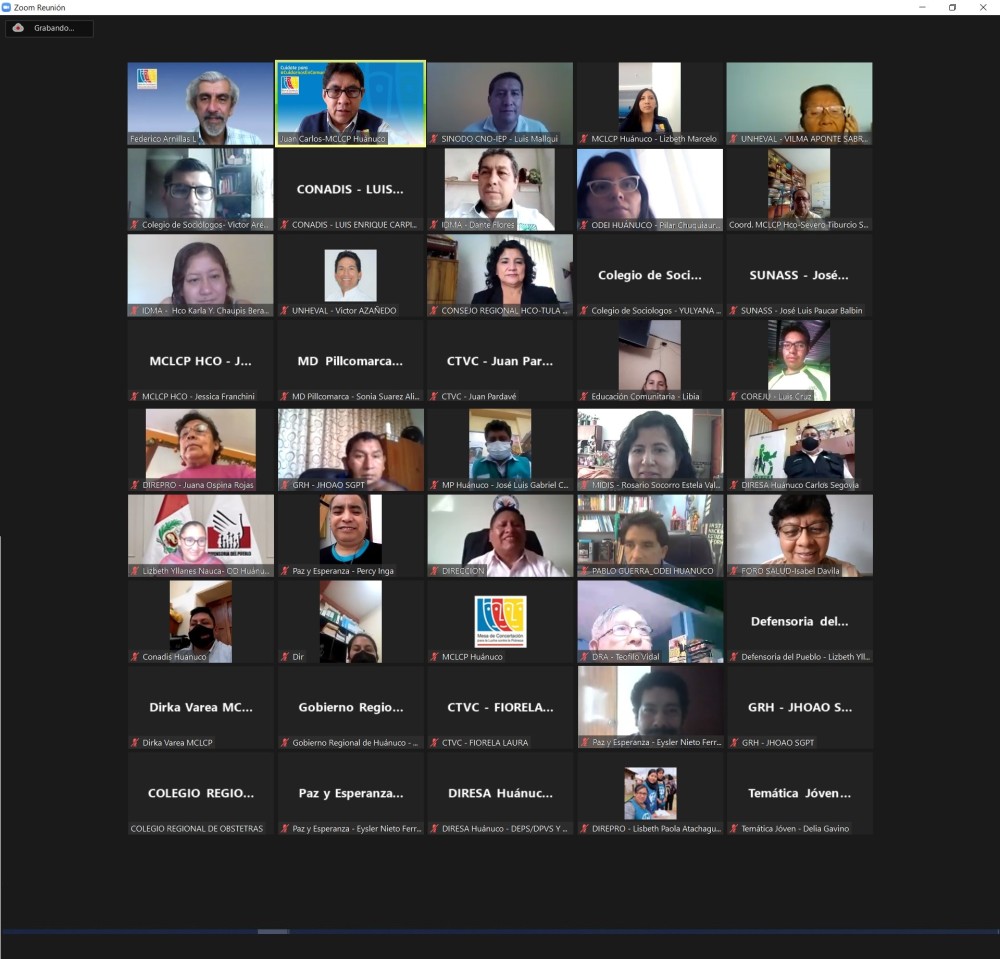
Task: Select Federico Arnillas video tile
Action: point(200,103)
